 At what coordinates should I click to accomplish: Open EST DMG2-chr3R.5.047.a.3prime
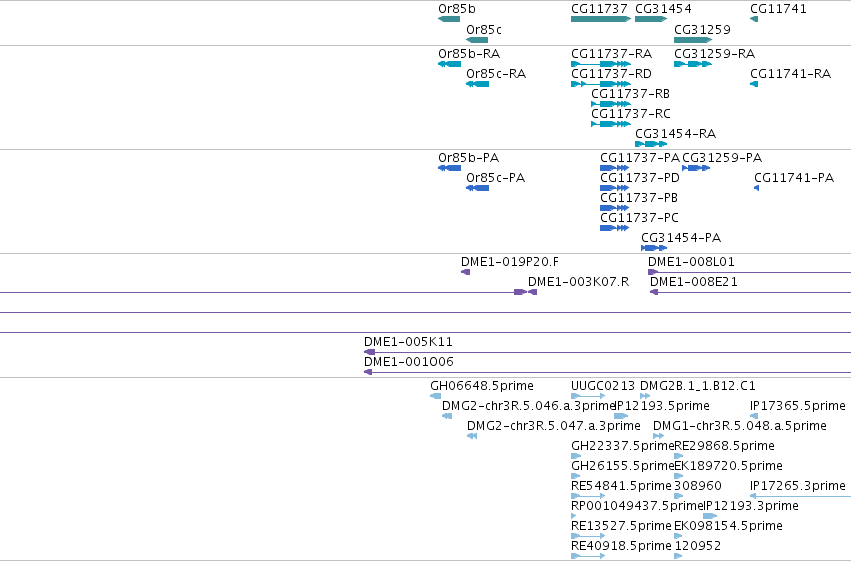click(x=554, y=426)
